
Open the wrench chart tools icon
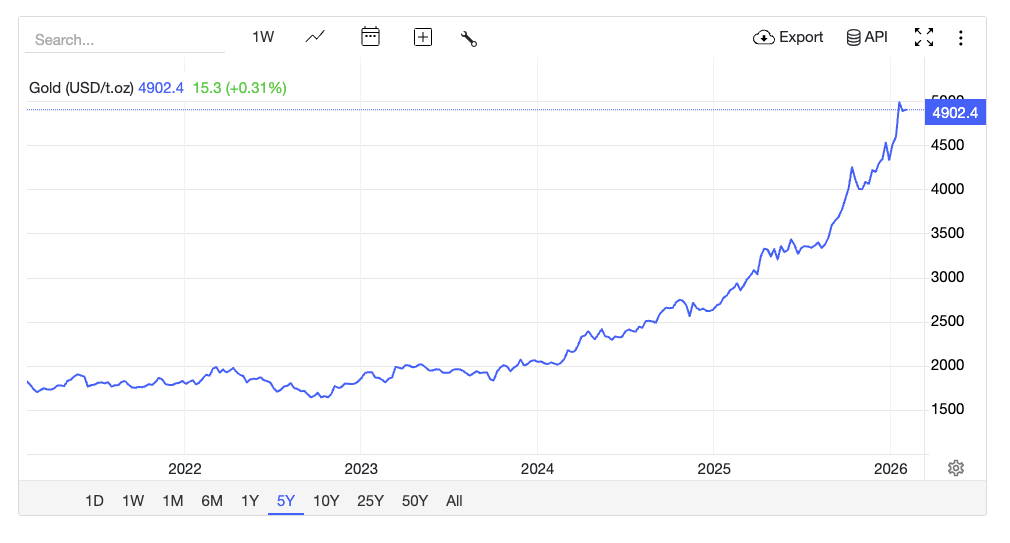point(468,38)
